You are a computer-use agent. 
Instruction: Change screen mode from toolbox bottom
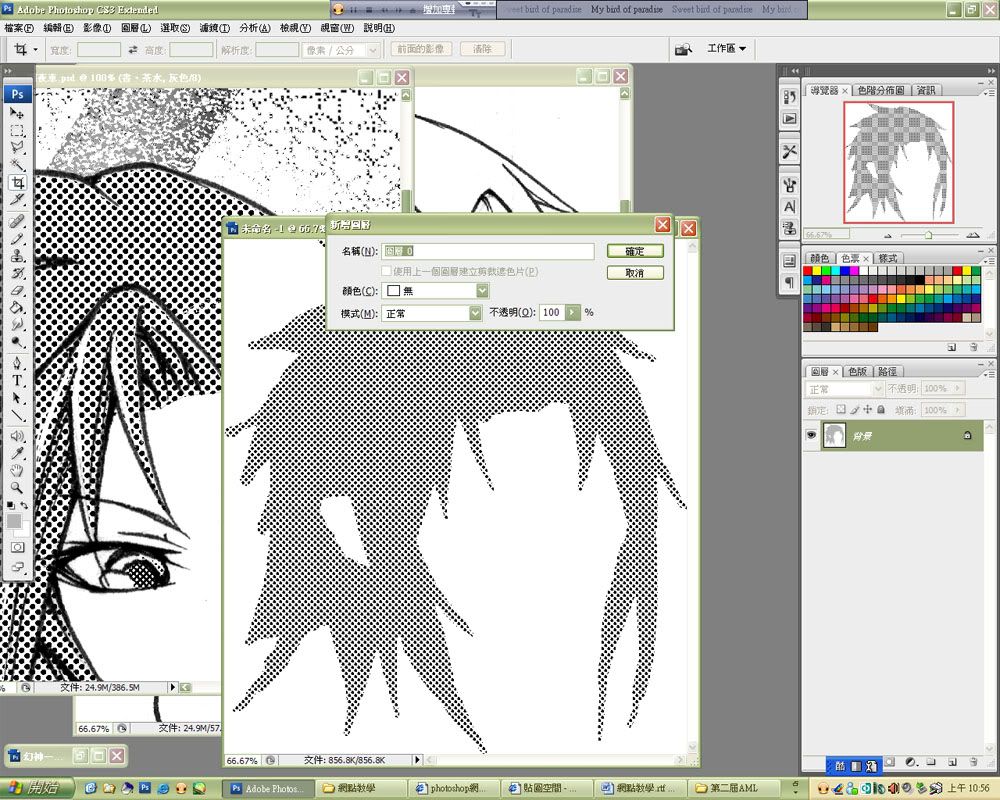[17, 567]
